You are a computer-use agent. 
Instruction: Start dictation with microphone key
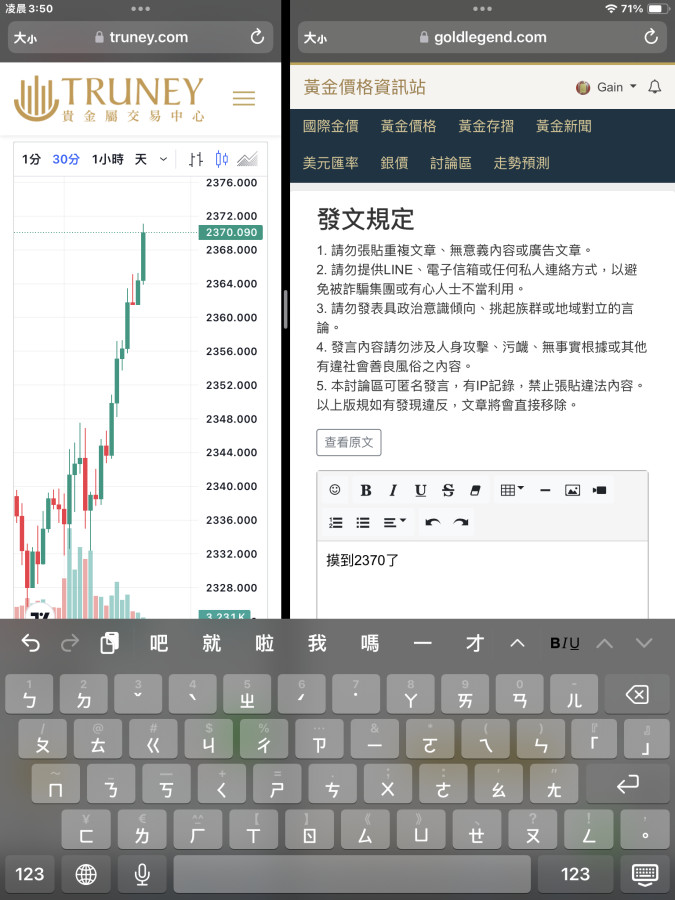coord(142,874)
